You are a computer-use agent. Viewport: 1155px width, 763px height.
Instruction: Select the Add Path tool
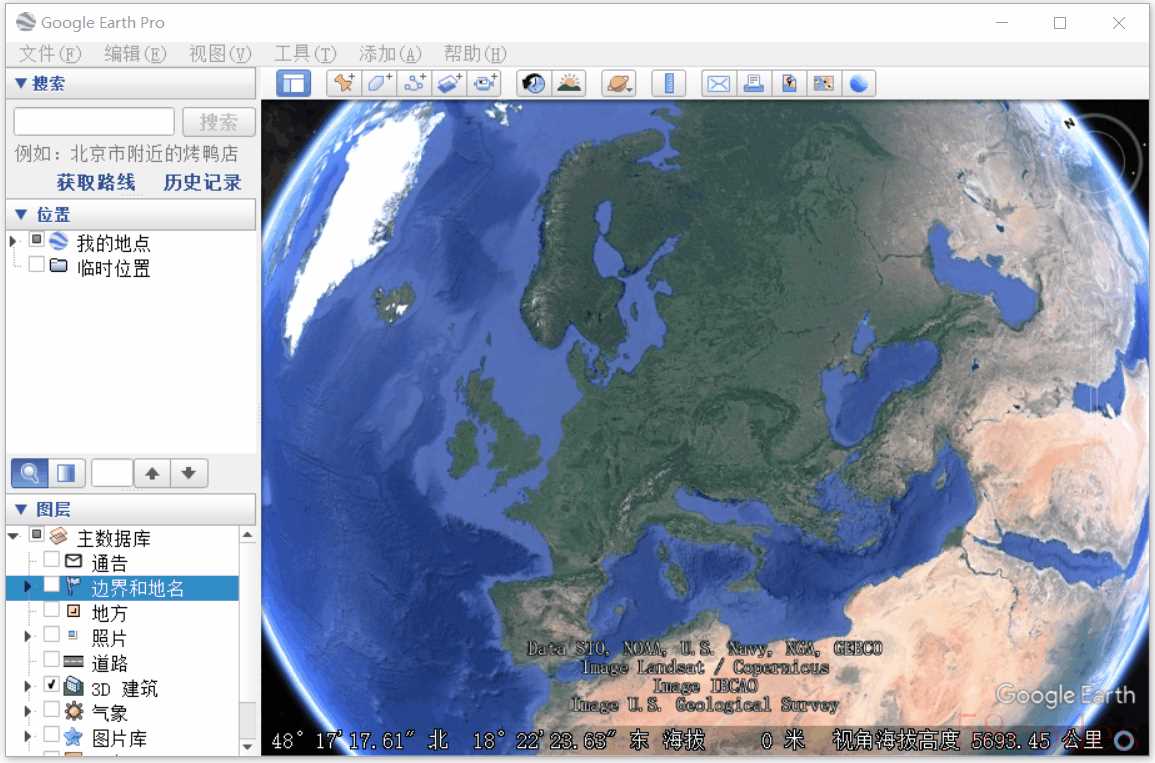click(x=415, y=84)
